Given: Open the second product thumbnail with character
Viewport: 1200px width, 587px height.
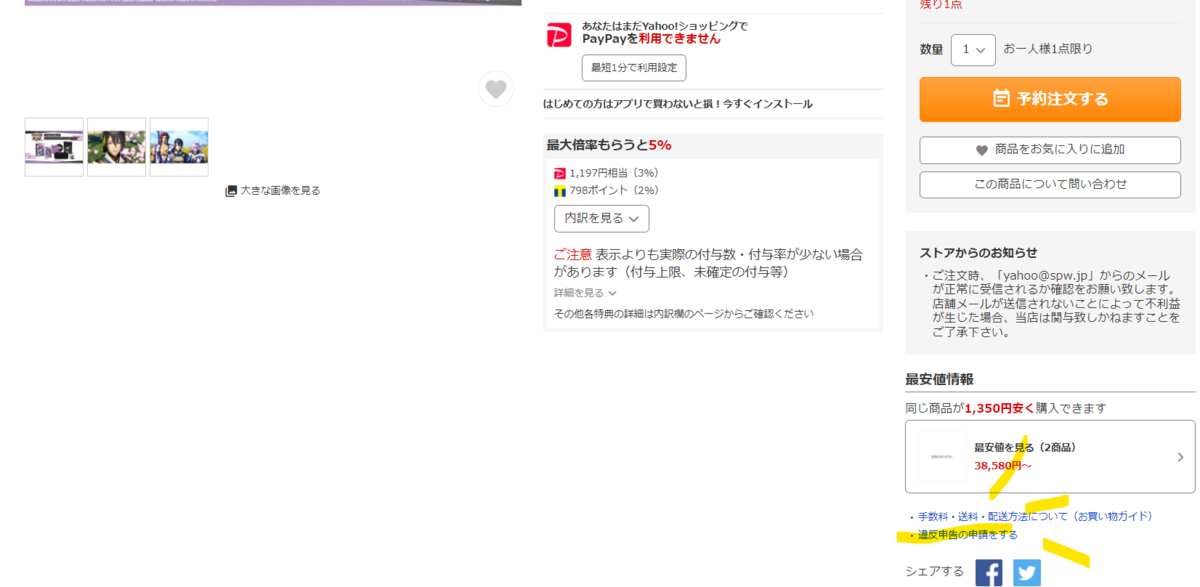Looking at the screenshot, I should (116, 147).
